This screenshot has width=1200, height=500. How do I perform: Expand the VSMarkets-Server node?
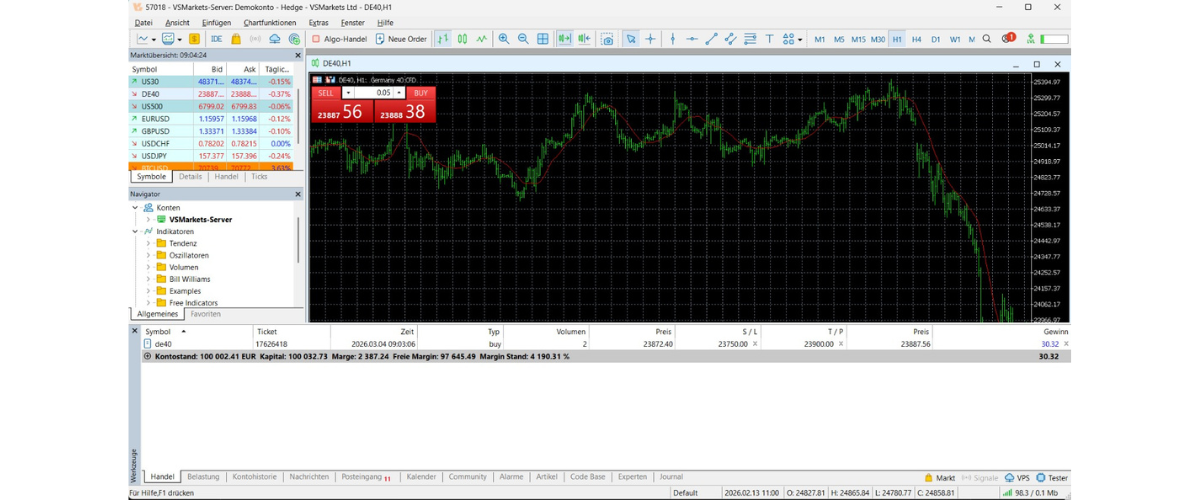[148, 219]
